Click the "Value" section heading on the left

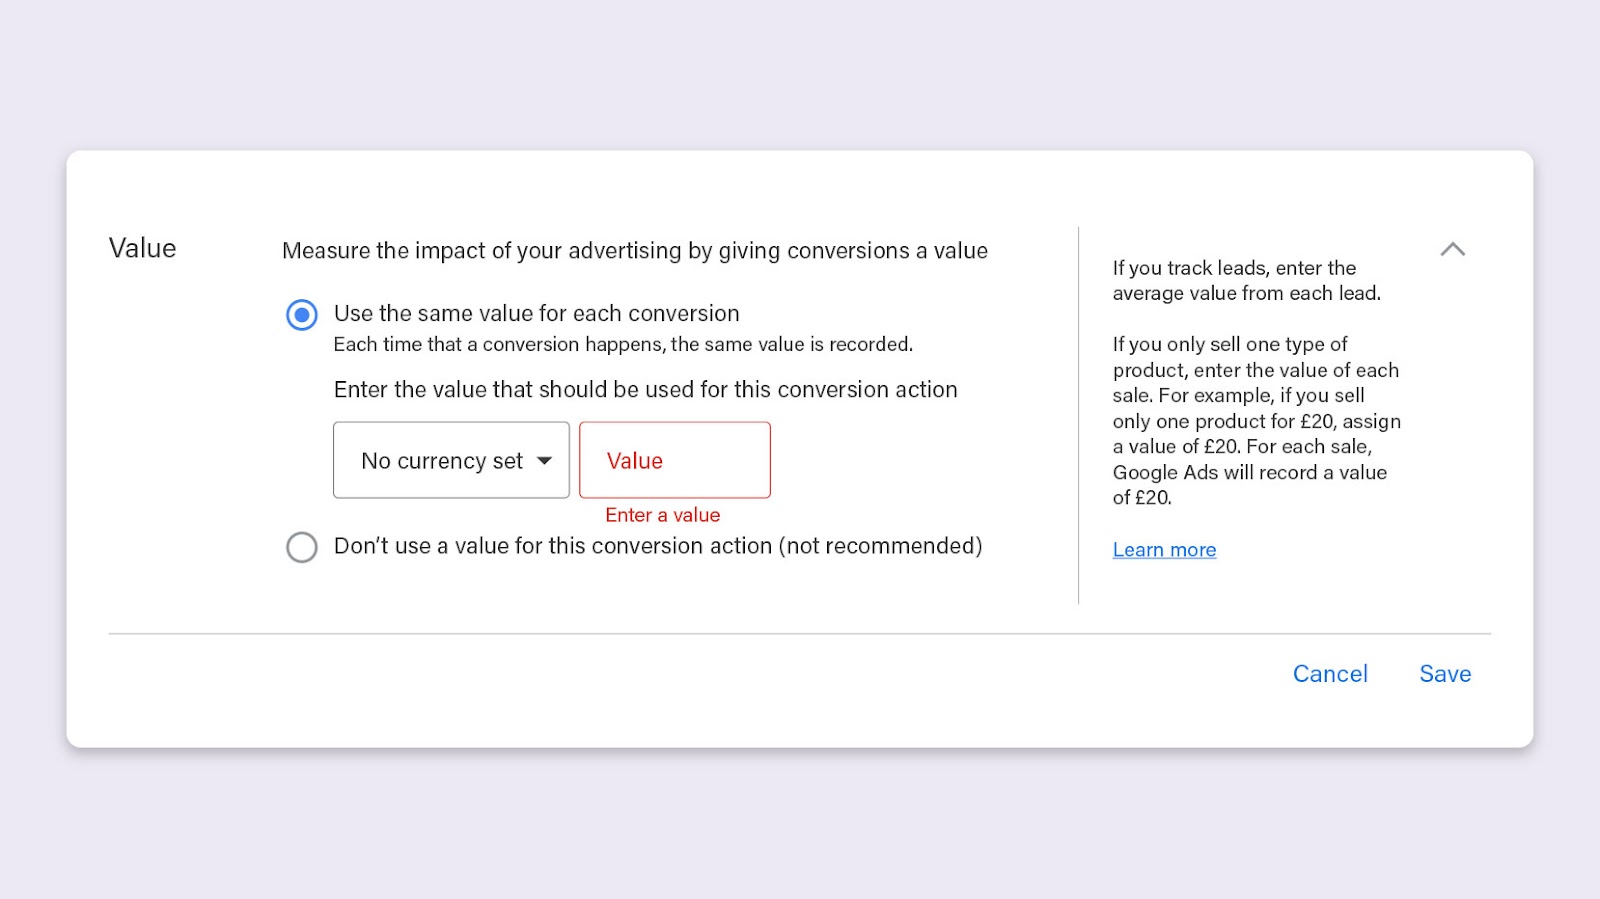(x=142, y=248)
